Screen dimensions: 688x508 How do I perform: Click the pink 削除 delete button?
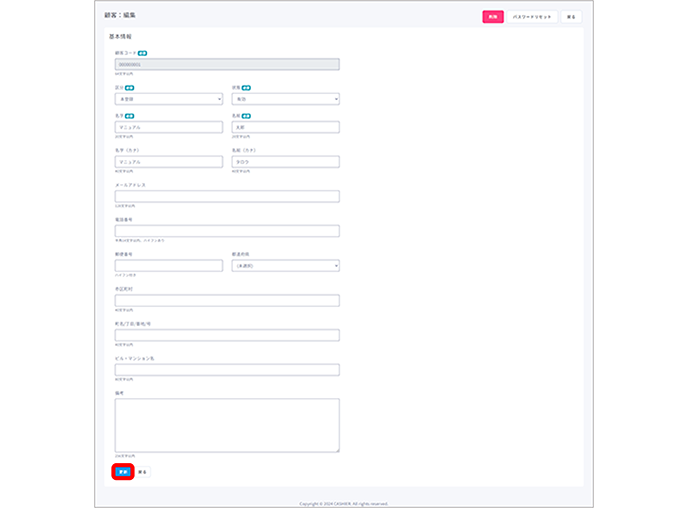click(492, 17)
